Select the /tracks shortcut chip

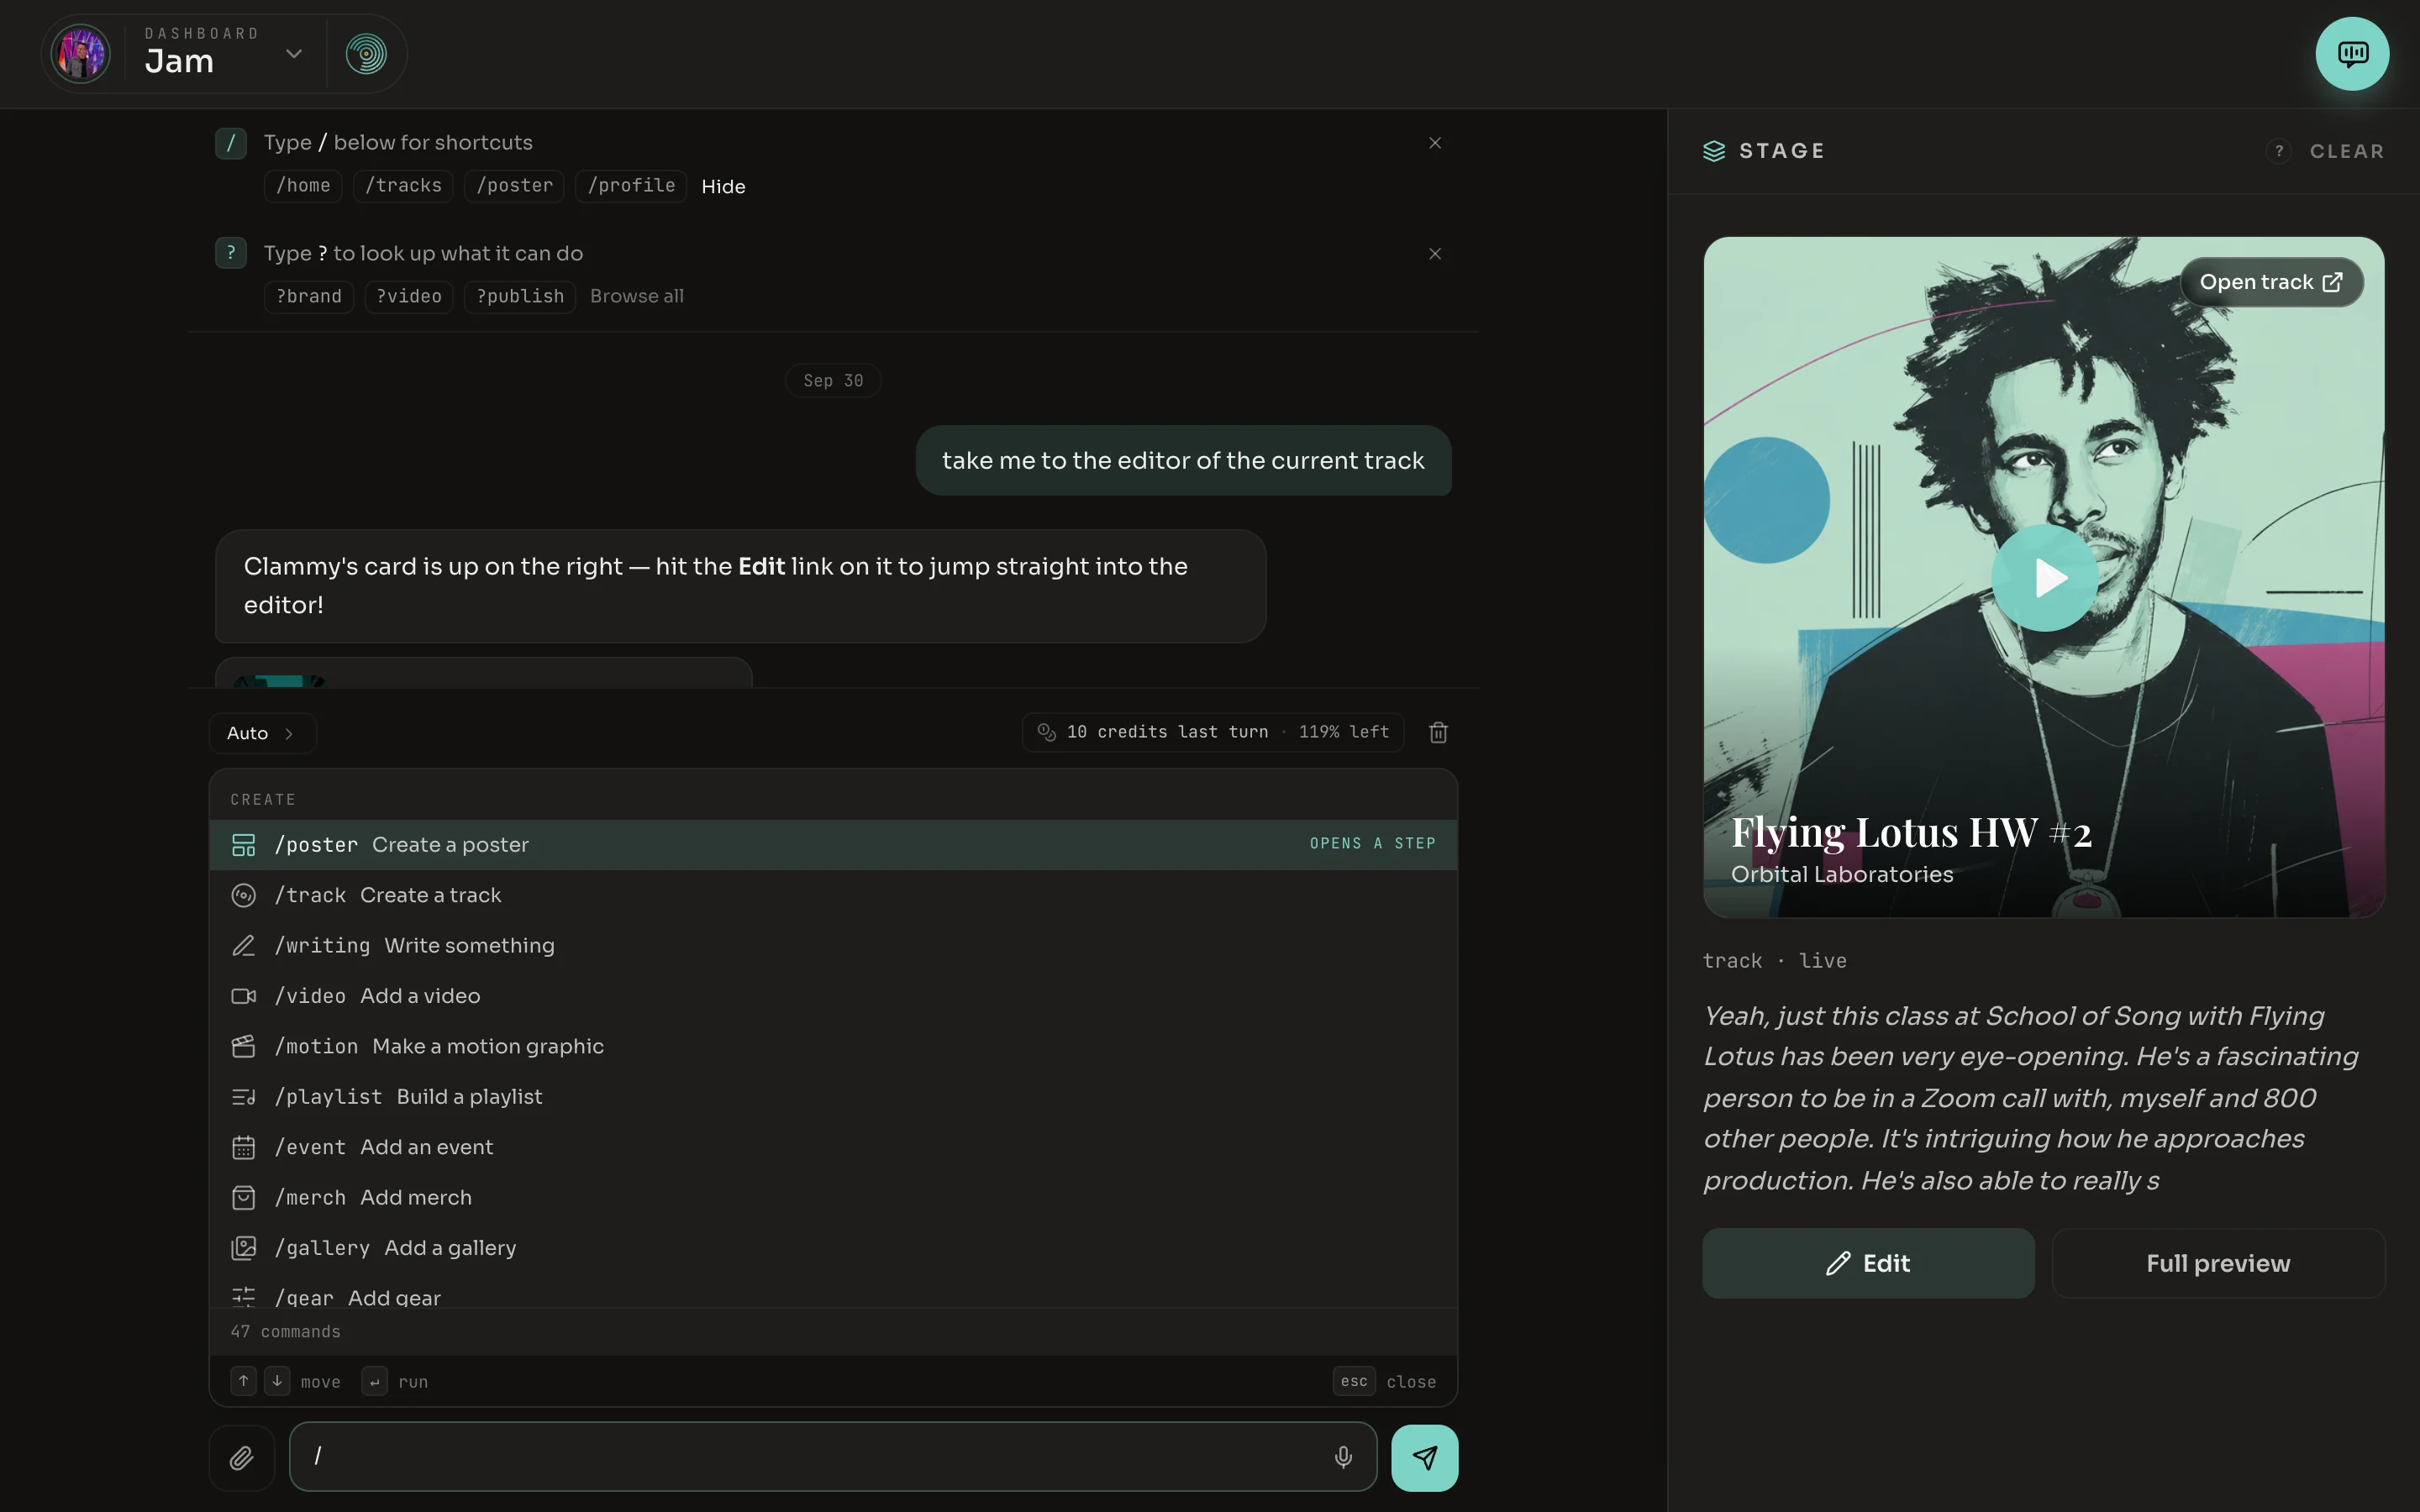(x=403, y=186)
